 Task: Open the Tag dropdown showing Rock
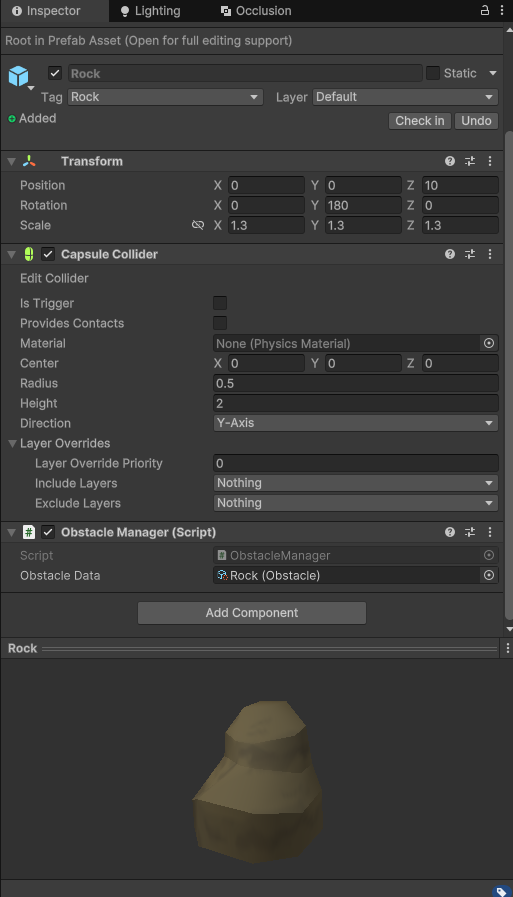tap(165, 97)
